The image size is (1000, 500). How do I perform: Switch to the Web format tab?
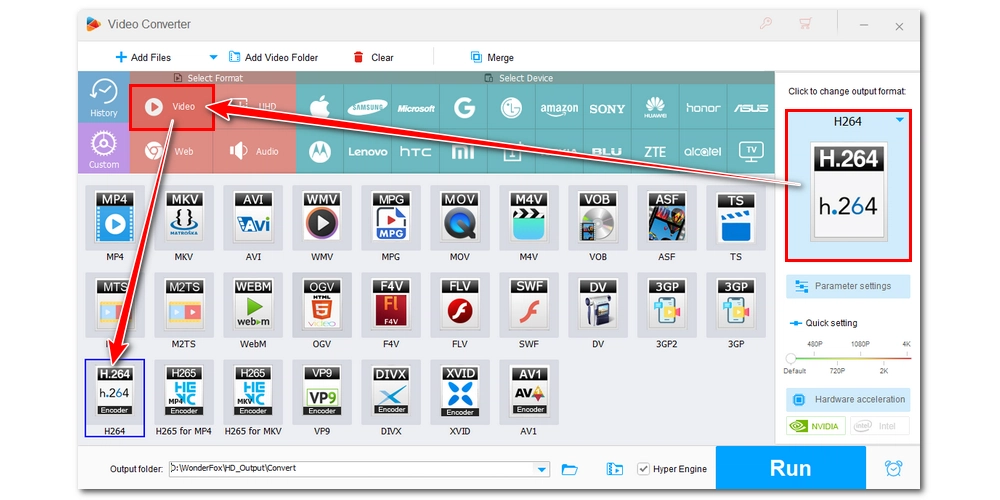(x=171, y=152)
